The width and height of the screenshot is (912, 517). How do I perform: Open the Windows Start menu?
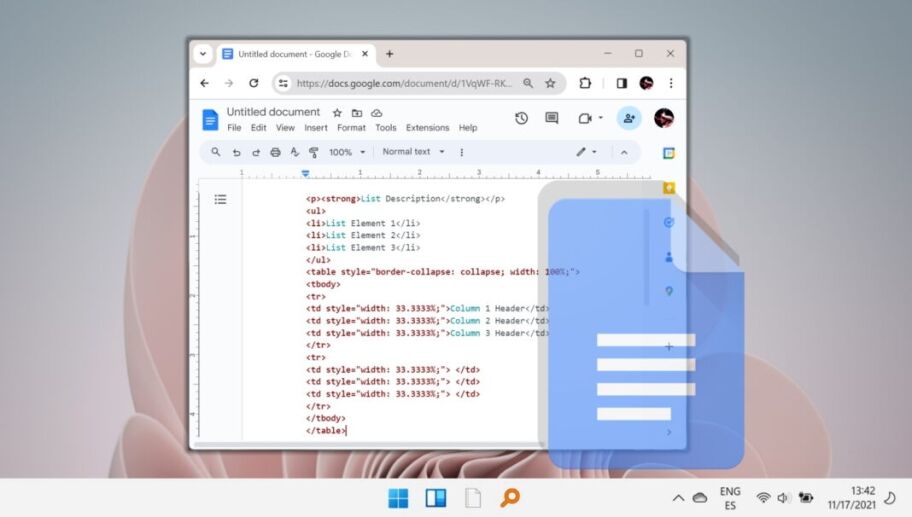(x=398, y=498)
